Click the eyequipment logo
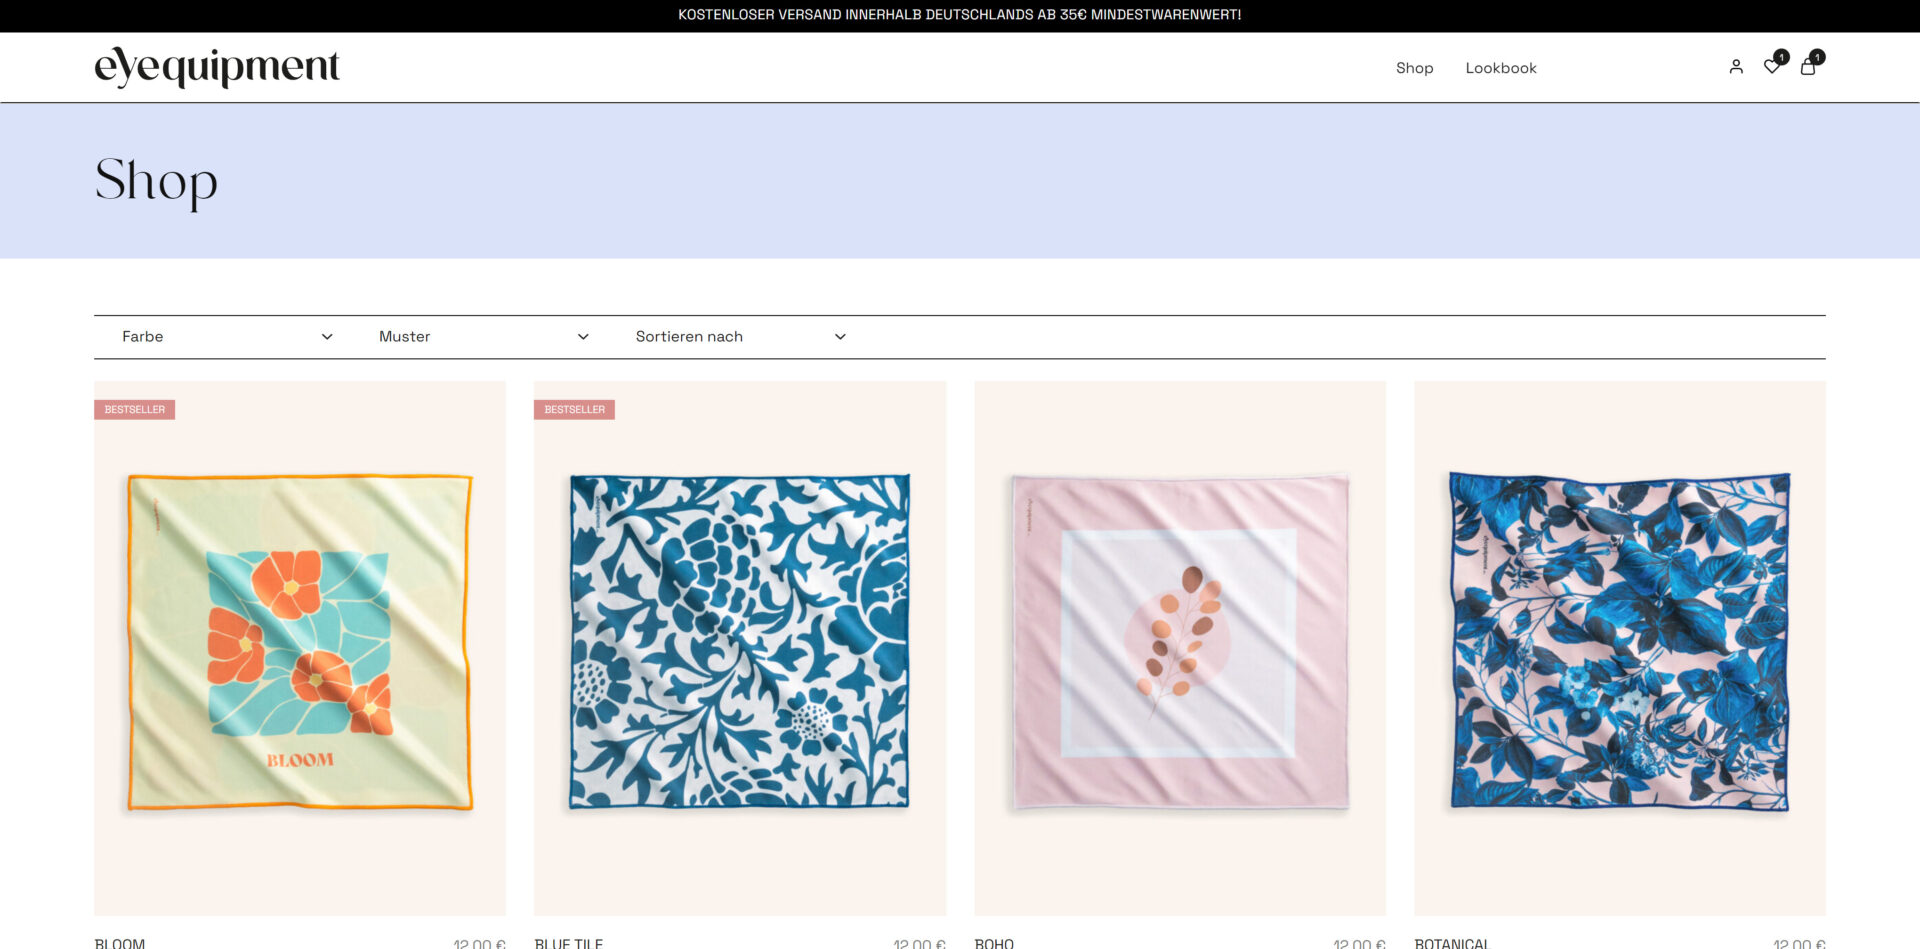Screen dimensions: 1920x949 216,66
